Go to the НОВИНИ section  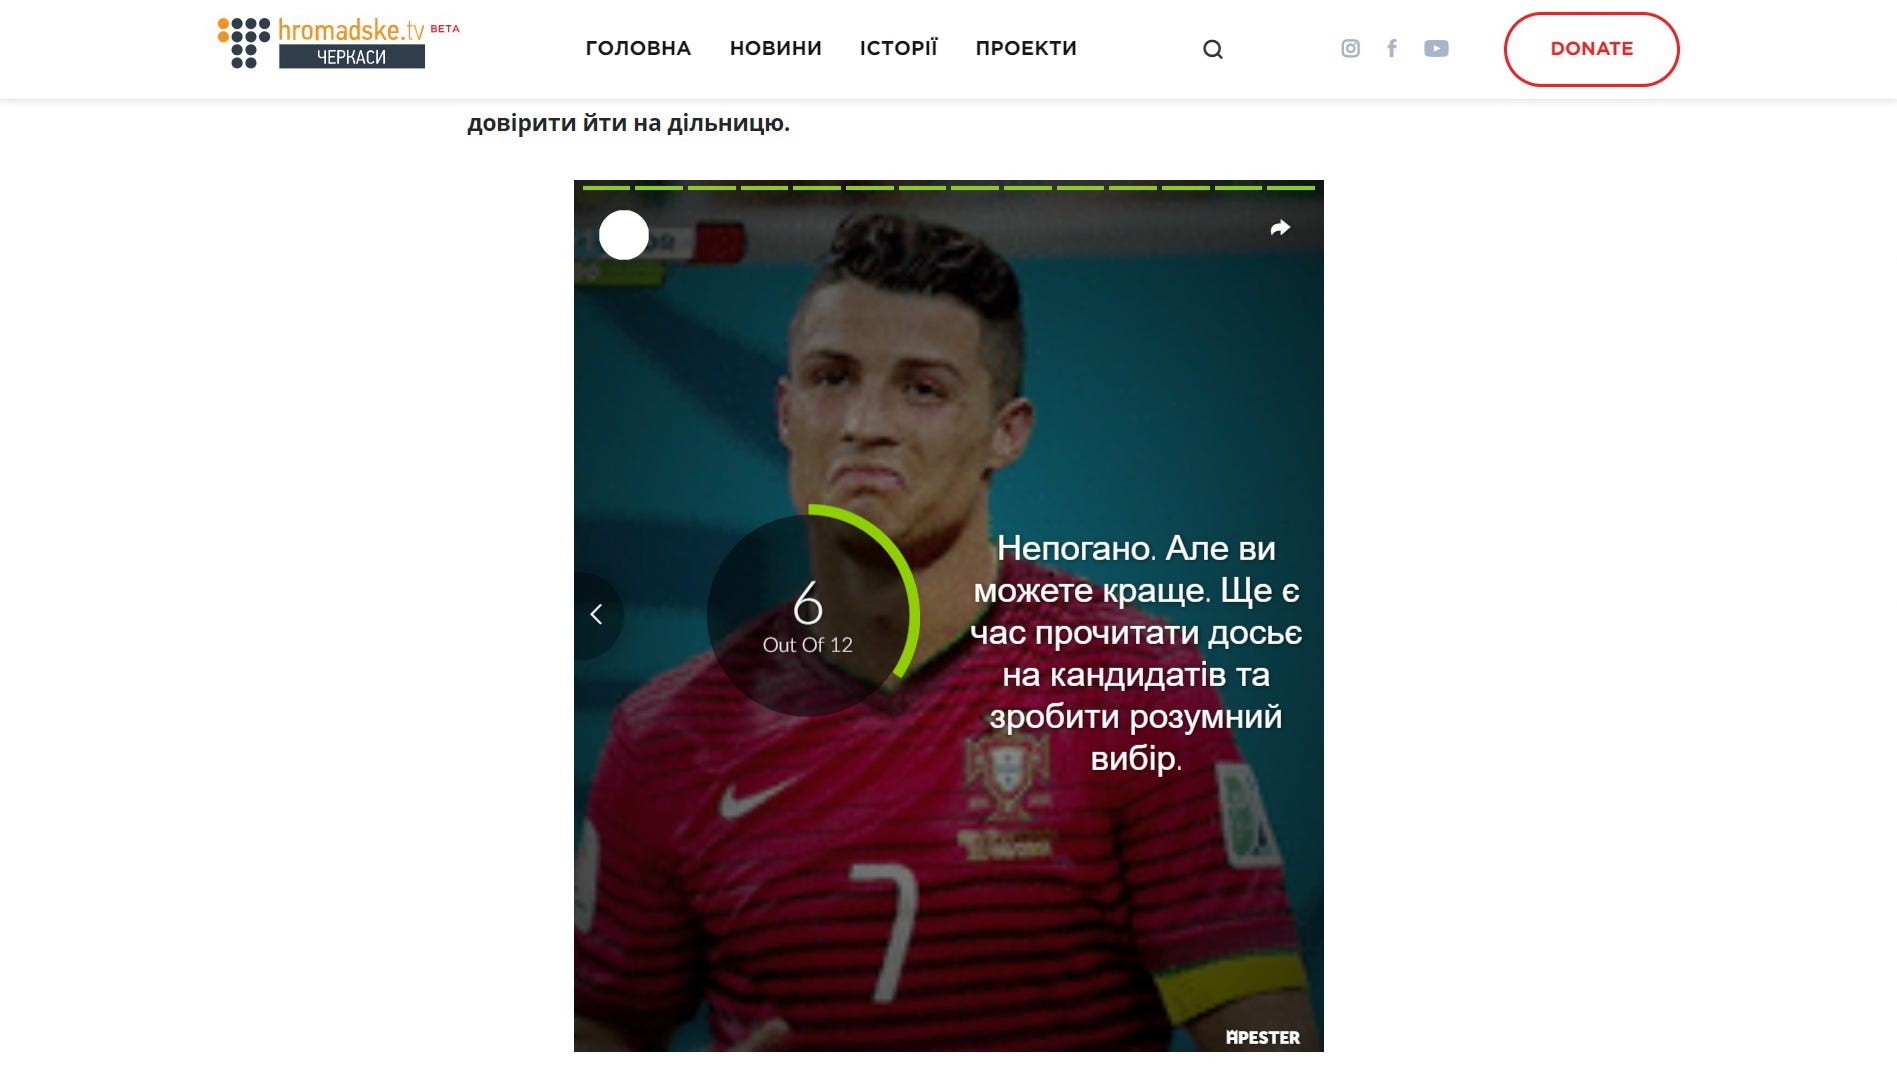coord(776,48)
